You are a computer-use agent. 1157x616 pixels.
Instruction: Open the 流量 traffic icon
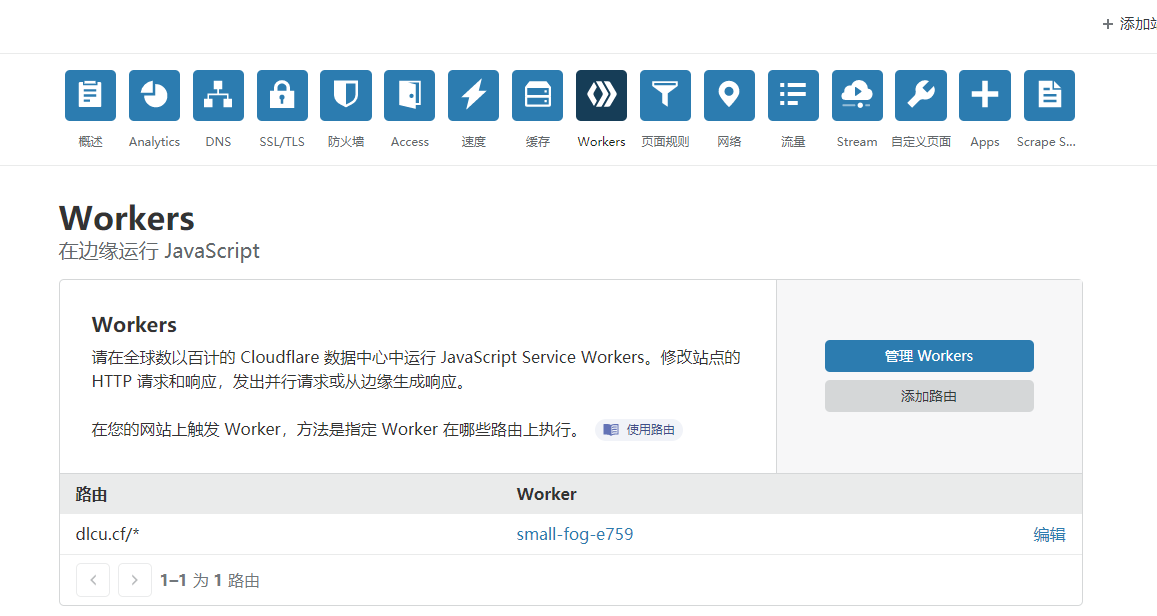click(793, 95)
